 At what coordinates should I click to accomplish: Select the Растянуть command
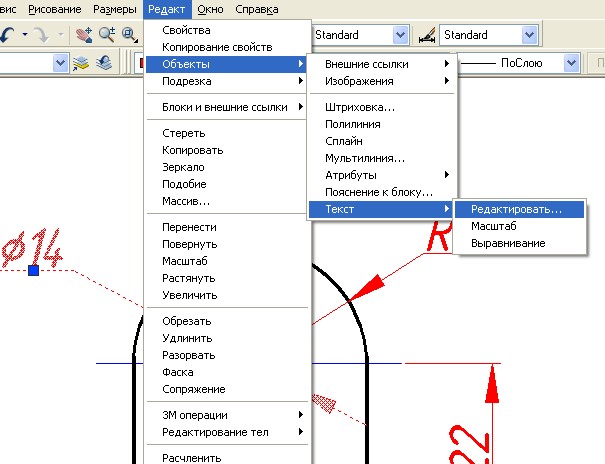coord(228,278)
